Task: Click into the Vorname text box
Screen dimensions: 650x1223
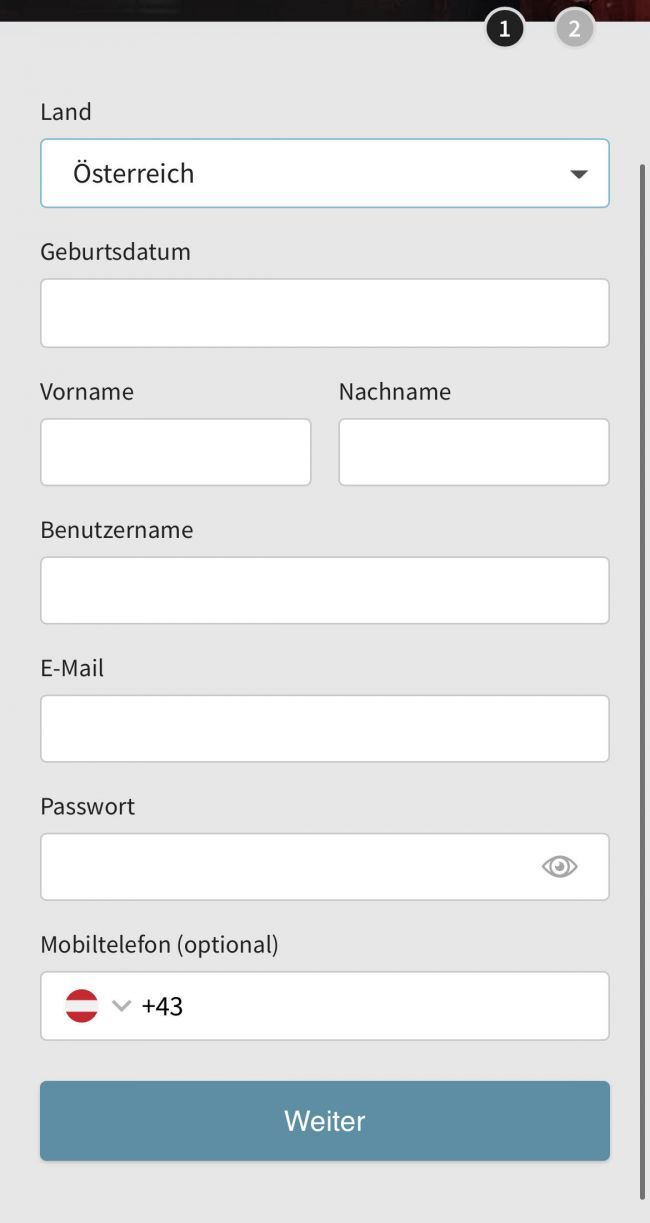Action: (175, 452)
